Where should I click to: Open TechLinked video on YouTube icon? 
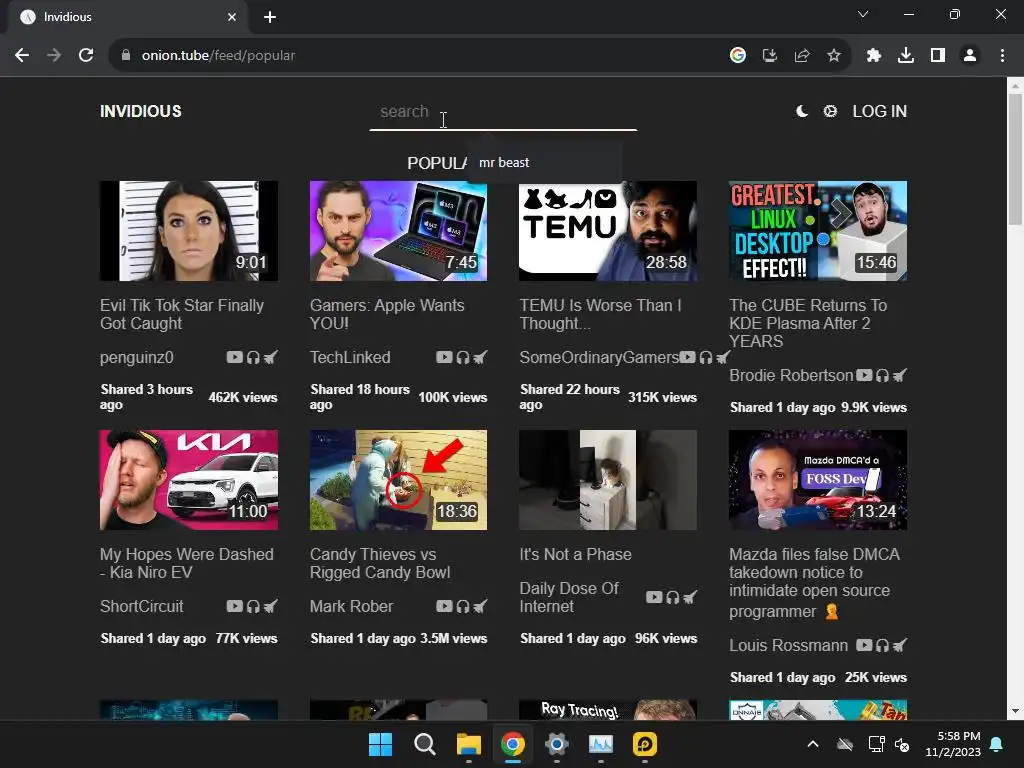[x=444, y=357]
